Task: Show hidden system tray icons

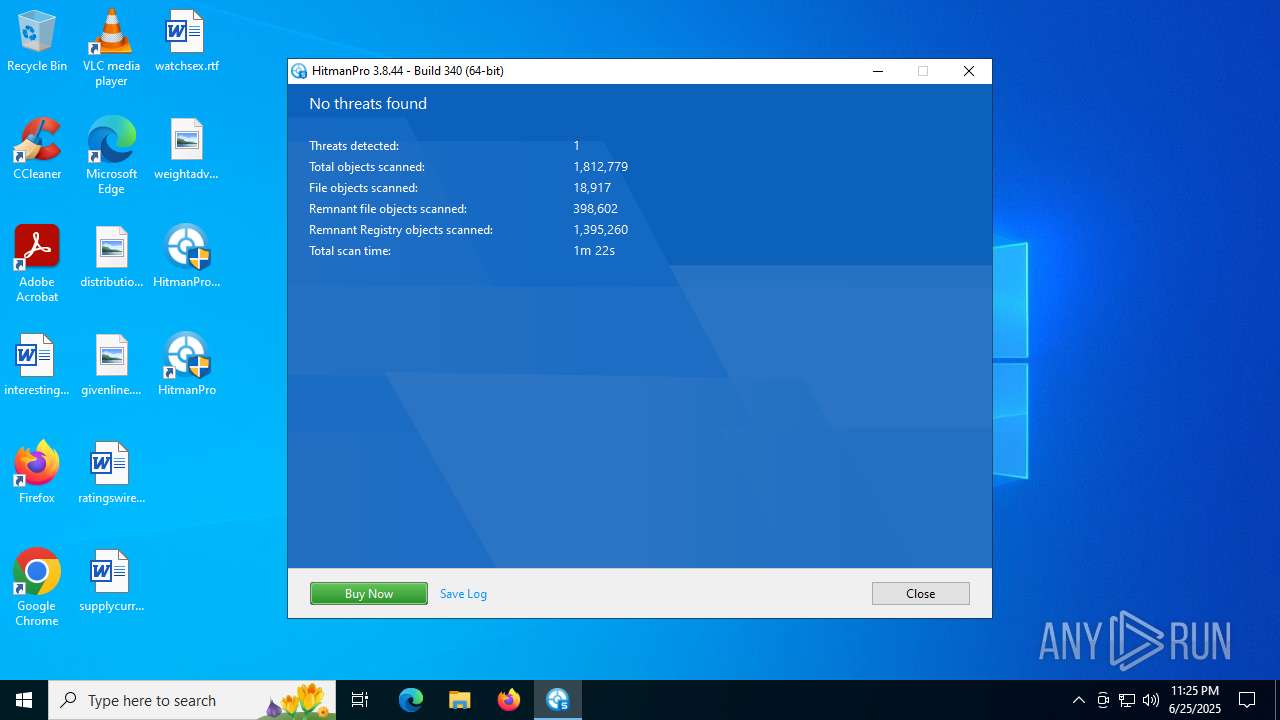Action: (1078, 700)
